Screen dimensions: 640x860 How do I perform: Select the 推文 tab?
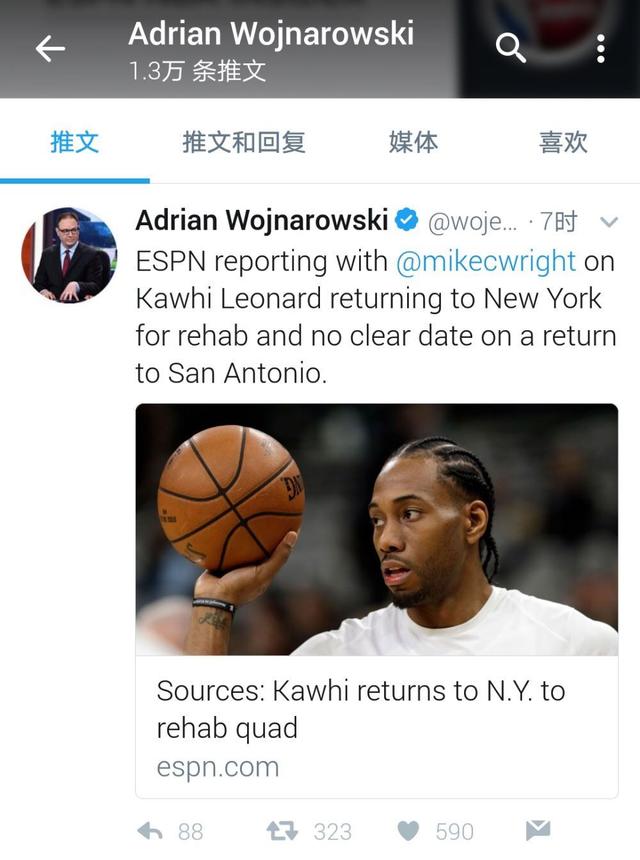click(x=75, y=143)
